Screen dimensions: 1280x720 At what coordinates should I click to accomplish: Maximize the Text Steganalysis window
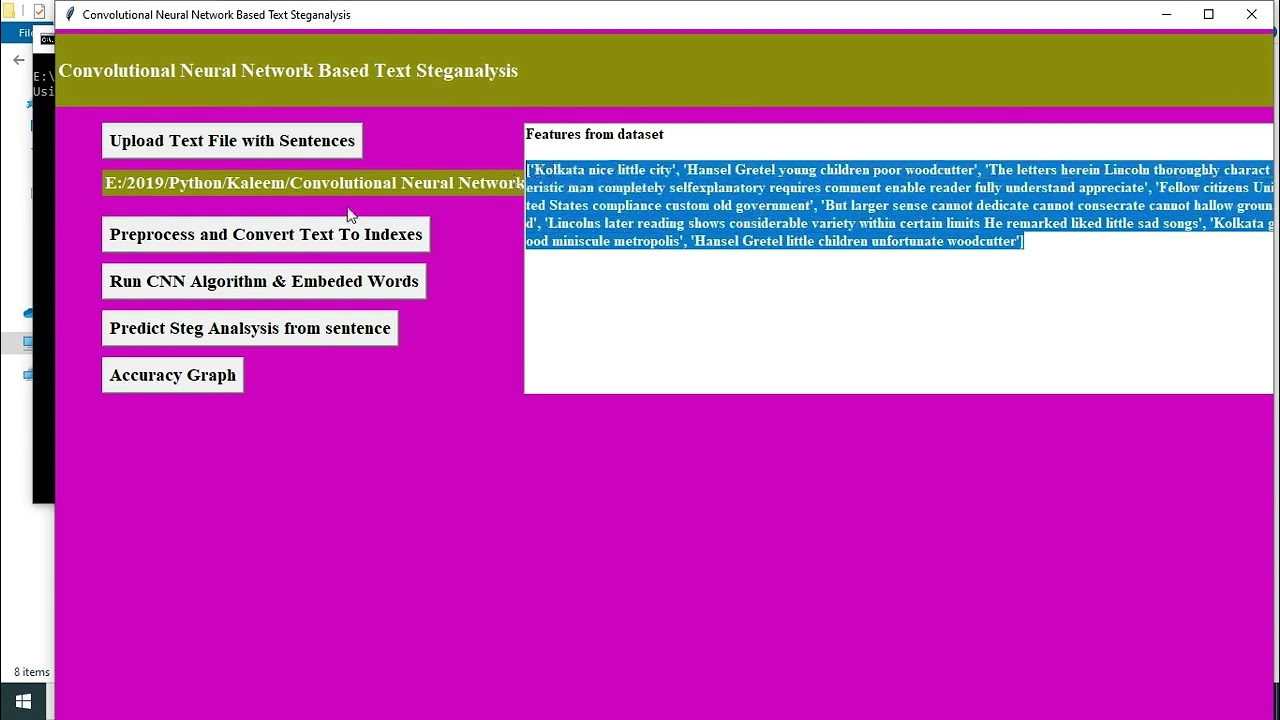click(x=1208, y=14)
